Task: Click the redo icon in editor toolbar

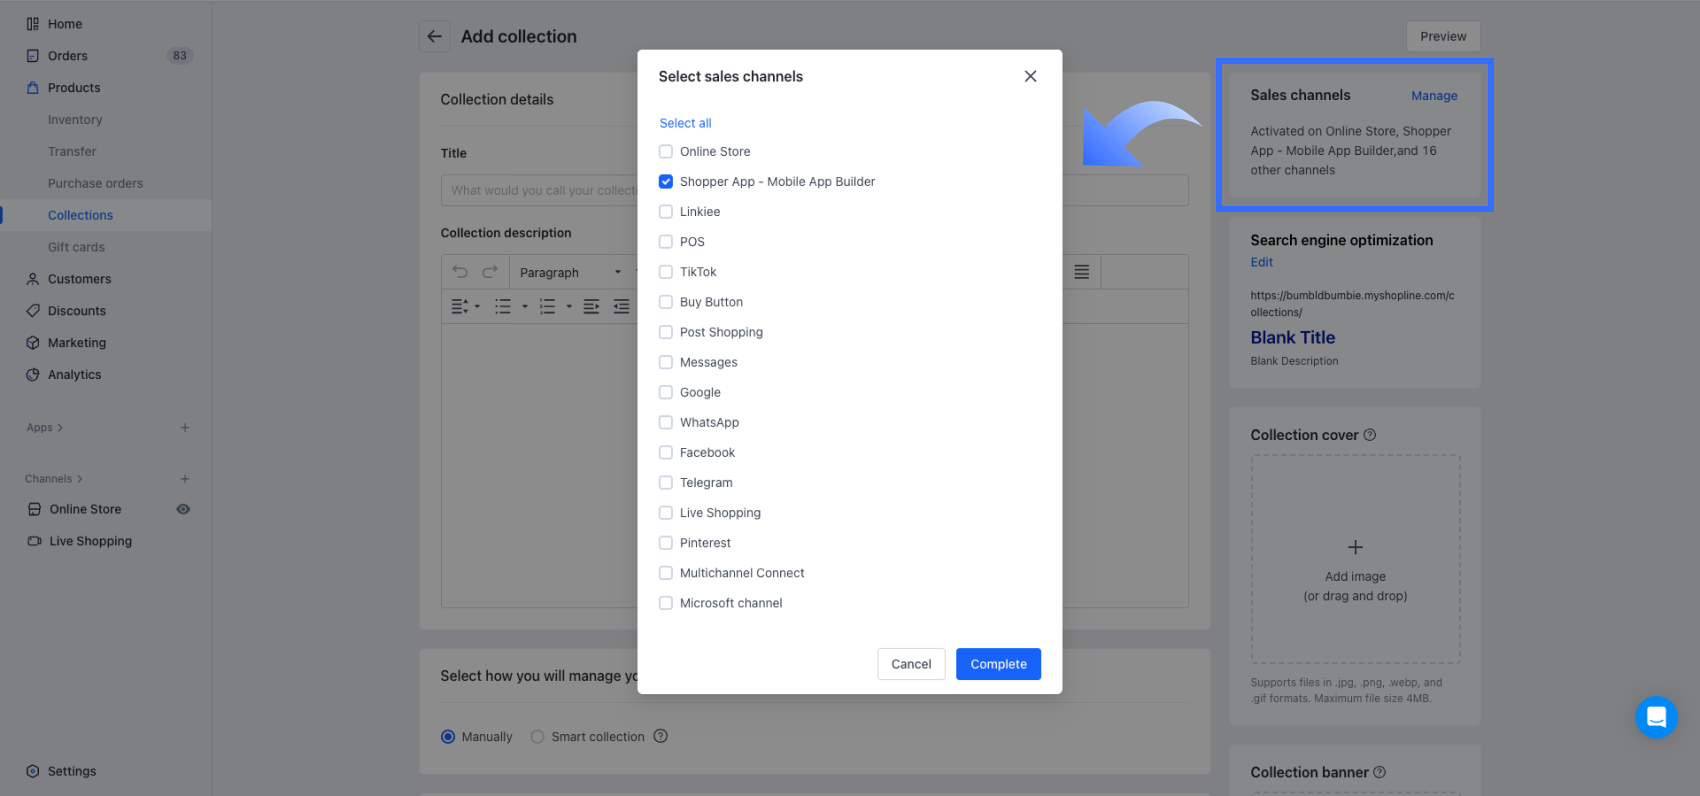Action: click(x=490, y=272)
